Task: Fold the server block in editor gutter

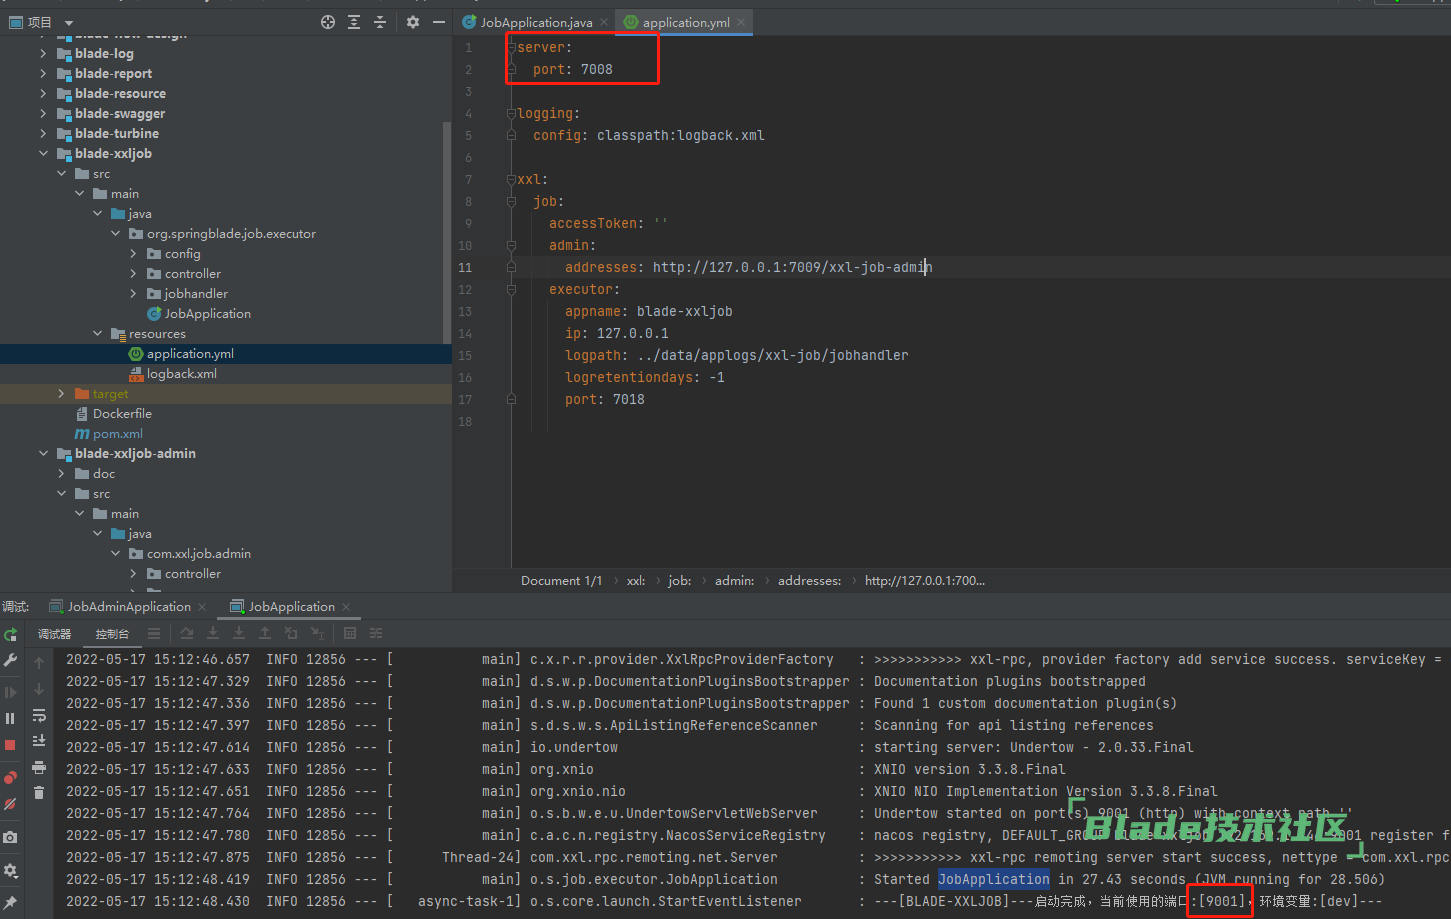Action: pyautogui.click(x=511, y=47)
